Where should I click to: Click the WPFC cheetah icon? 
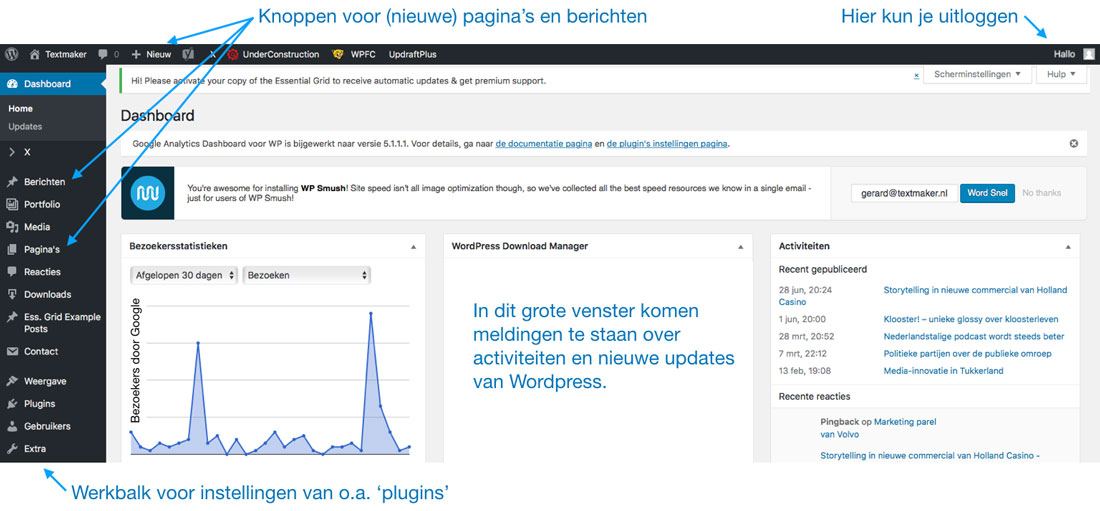[338, 54]
